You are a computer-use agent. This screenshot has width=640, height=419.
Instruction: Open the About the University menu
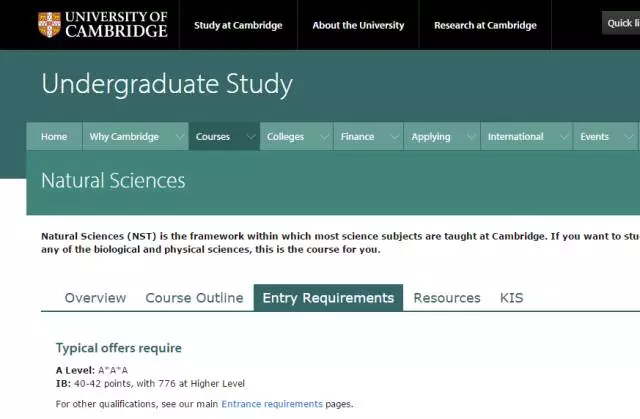tap(358, 25)
